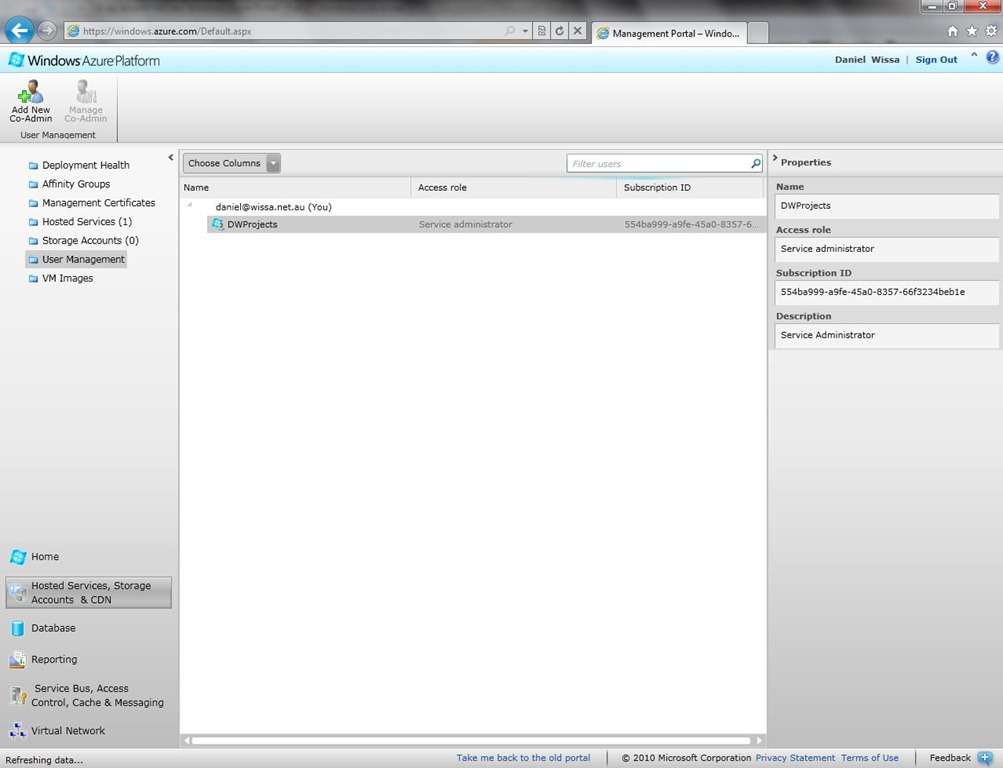Click the Sign Out link
Viewport: 1003px width, 768px height.
[x=936, y=60]
